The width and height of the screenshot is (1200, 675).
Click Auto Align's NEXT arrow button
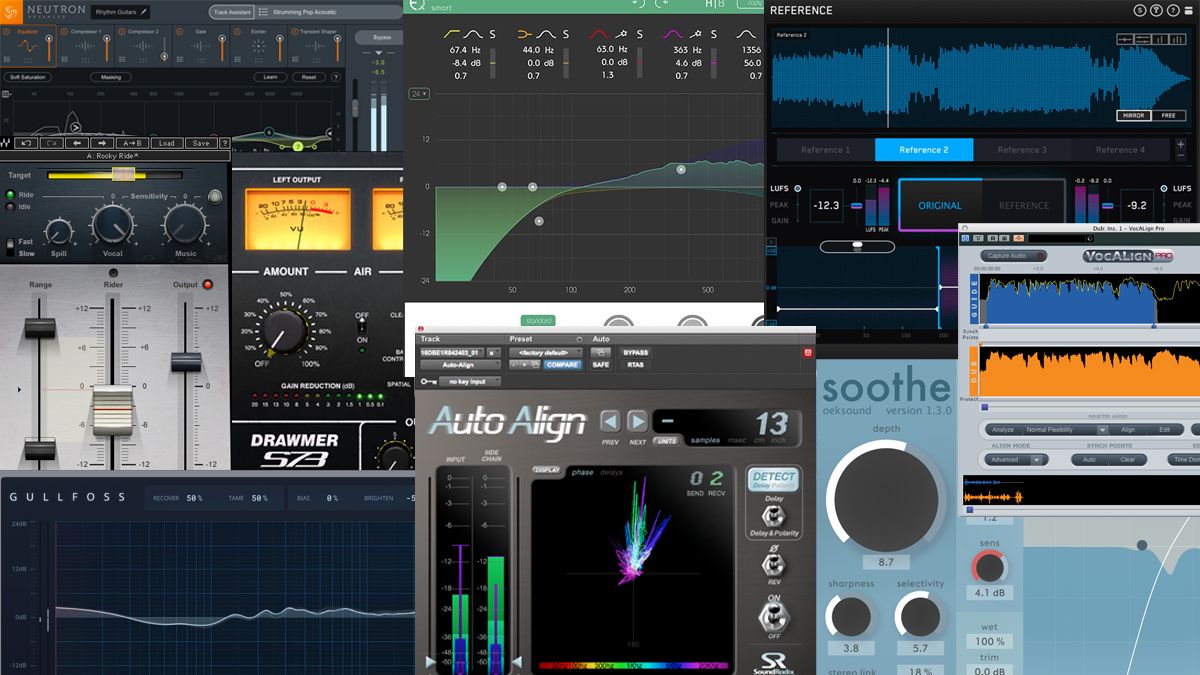coord(638,421)
